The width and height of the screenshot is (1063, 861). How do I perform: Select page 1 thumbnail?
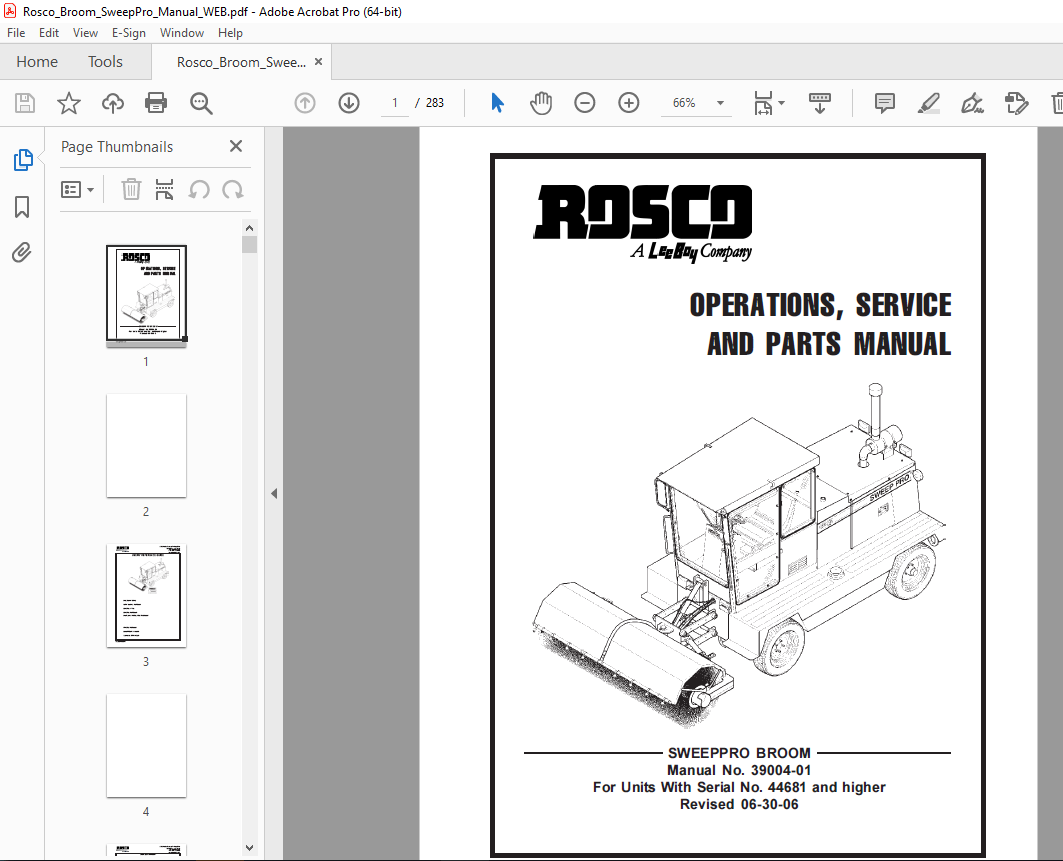pos(146,294)
